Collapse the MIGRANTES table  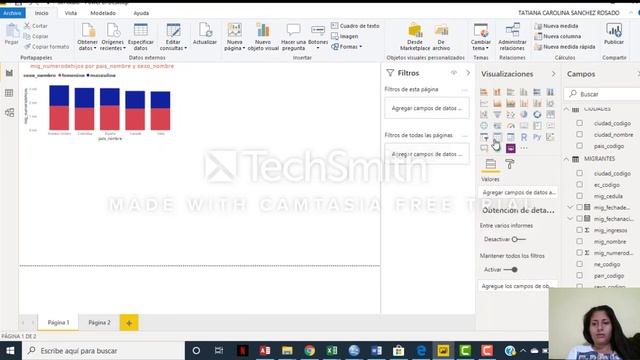click(566, 159)
